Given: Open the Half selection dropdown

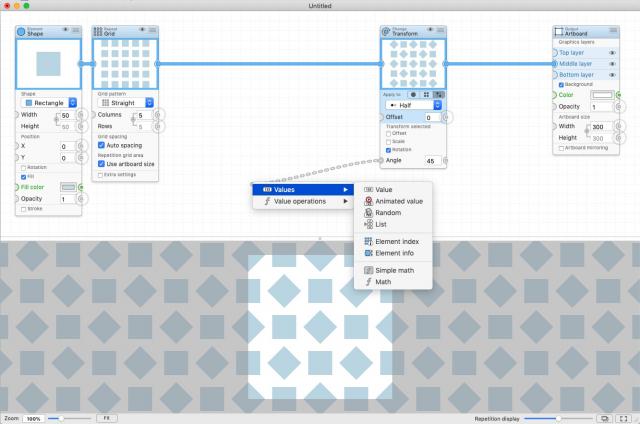Looking at the screenshot, I should [x=413, y=105].
